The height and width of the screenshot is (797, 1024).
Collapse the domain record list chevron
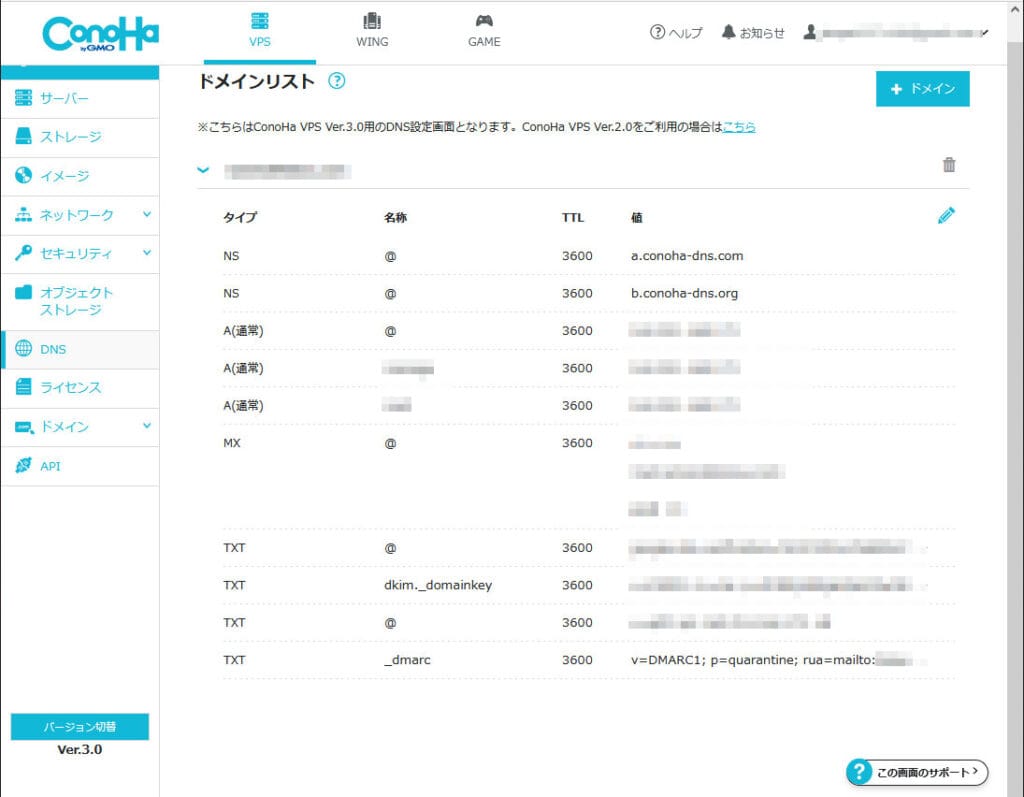203,171
